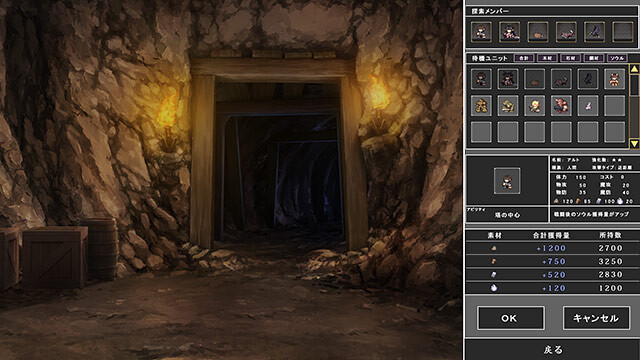Click the soul material row showing +120
This screenshot has width=640, height=360.
[553, 288]
